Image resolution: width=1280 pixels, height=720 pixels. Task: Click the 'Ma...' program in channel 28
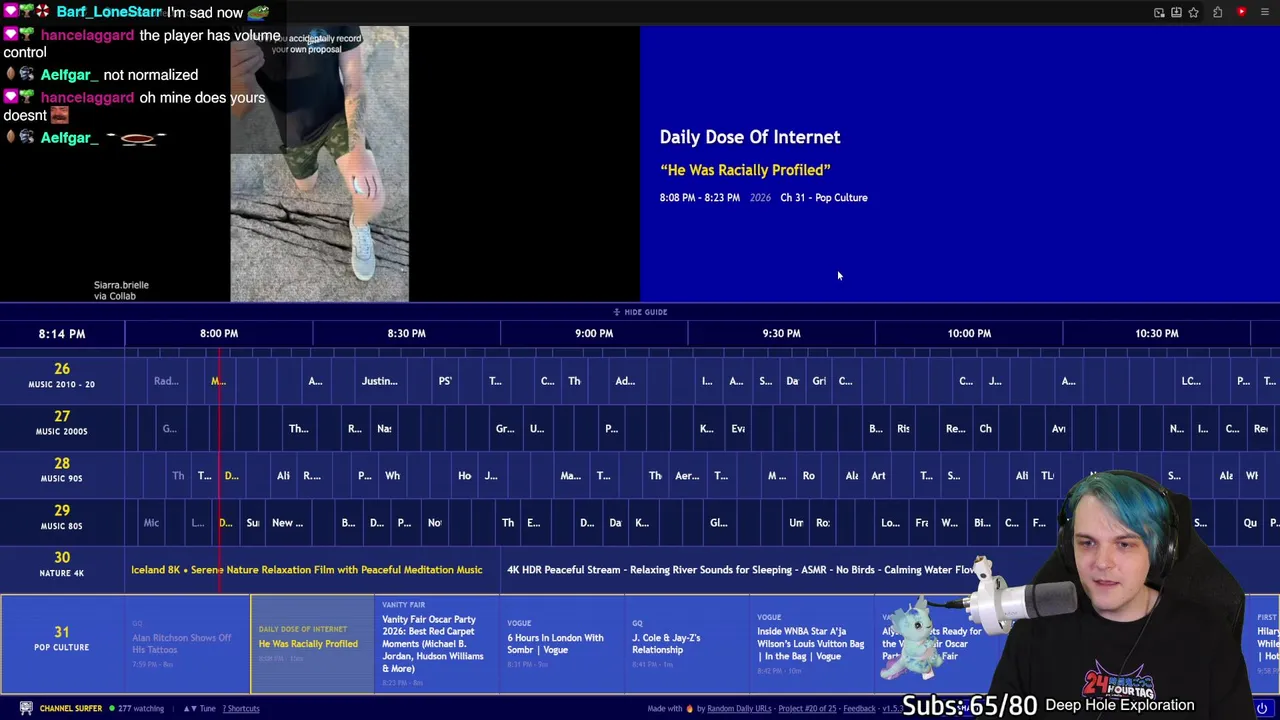click(570, 475)
